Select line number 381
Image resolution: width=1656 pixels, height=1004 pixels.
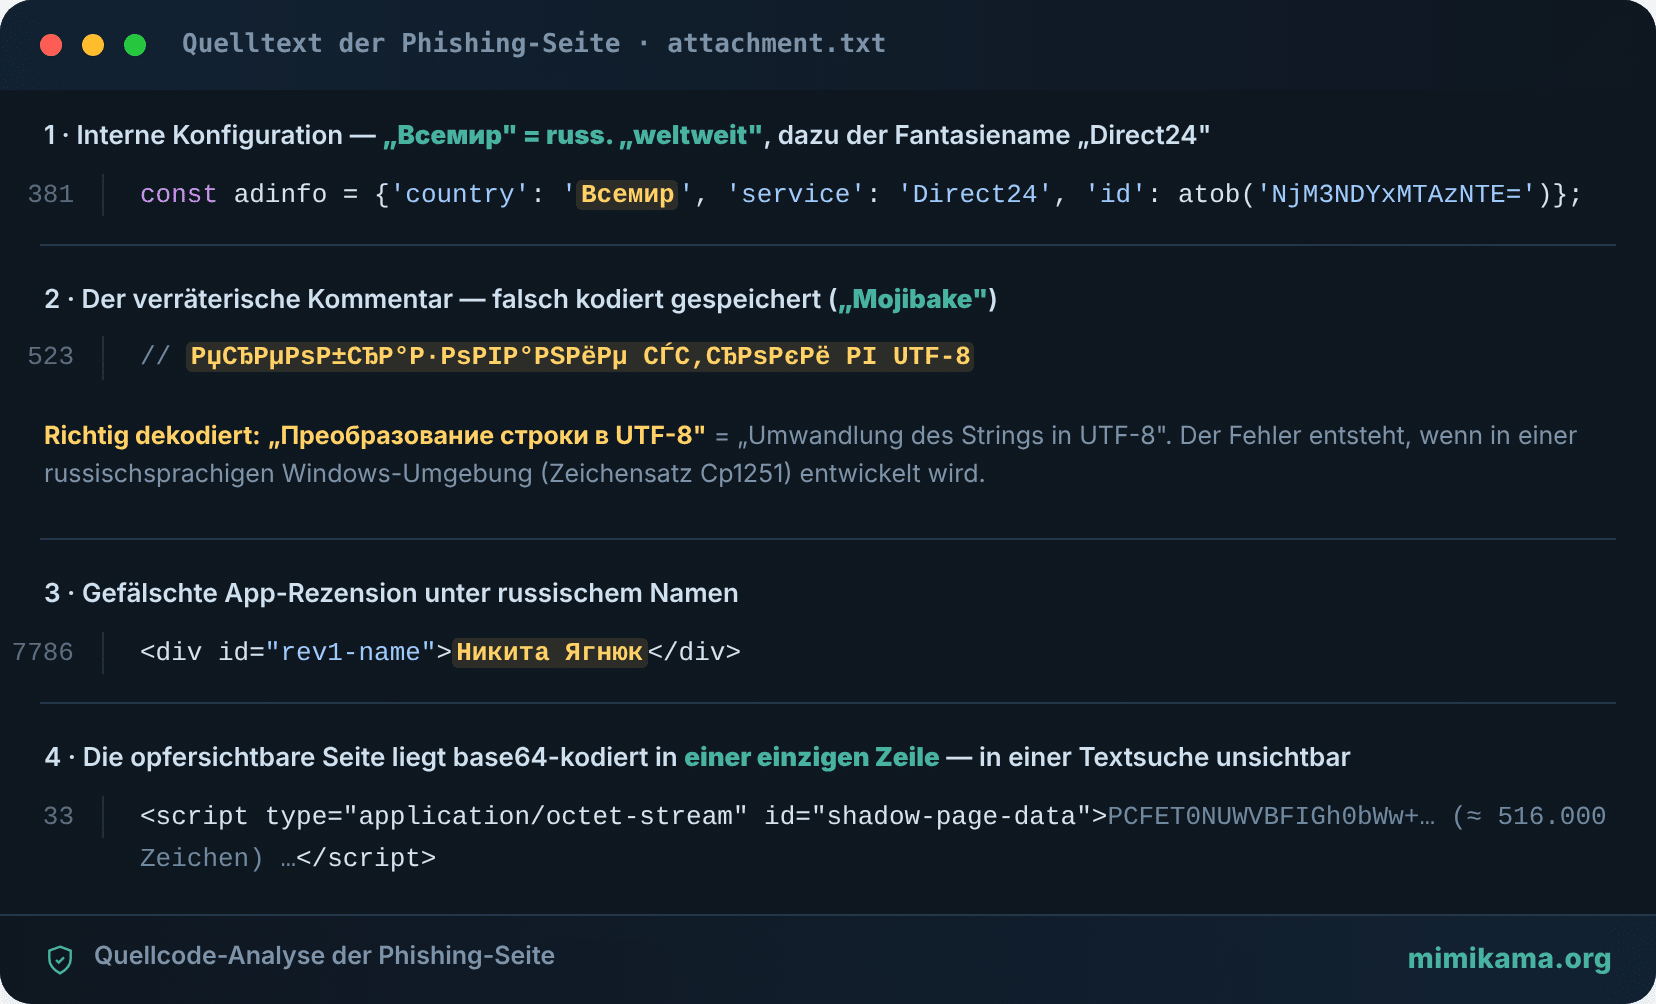click(x=51, y=194)
